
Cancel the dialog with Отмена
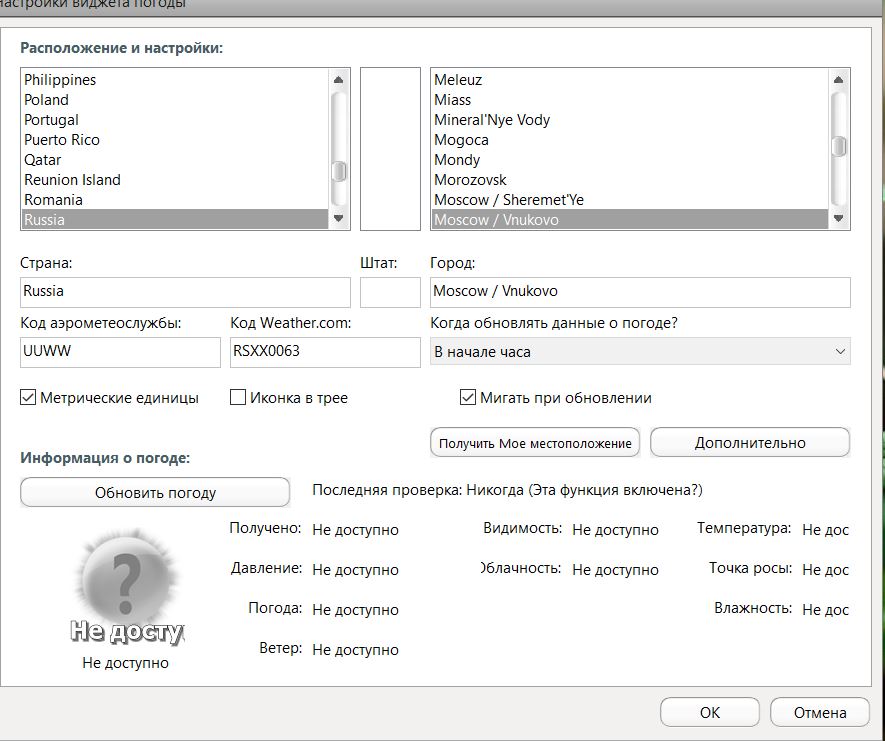(x=819, y=713)
